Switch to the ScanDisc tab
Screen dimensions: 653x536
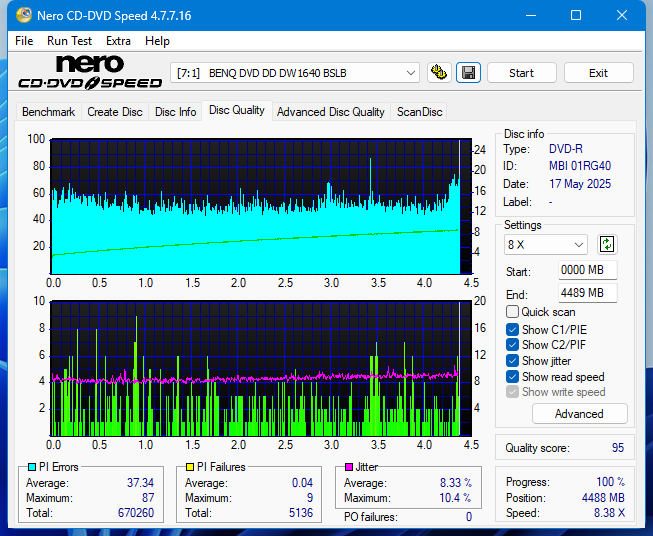419,112
